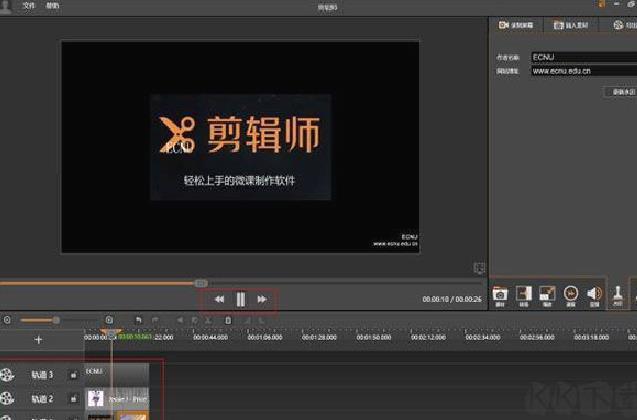Open the 帮助 menu
This screenshot has width=637, height=420.
pos(52,6)
